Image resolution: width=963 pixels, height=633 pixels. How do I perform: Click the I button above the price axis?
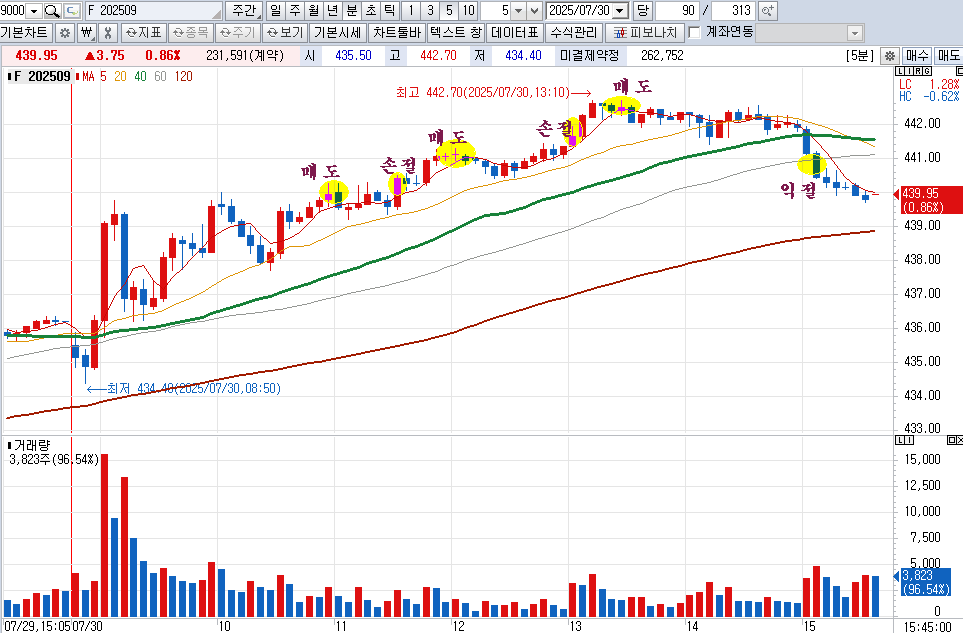(x=910, y=72)
